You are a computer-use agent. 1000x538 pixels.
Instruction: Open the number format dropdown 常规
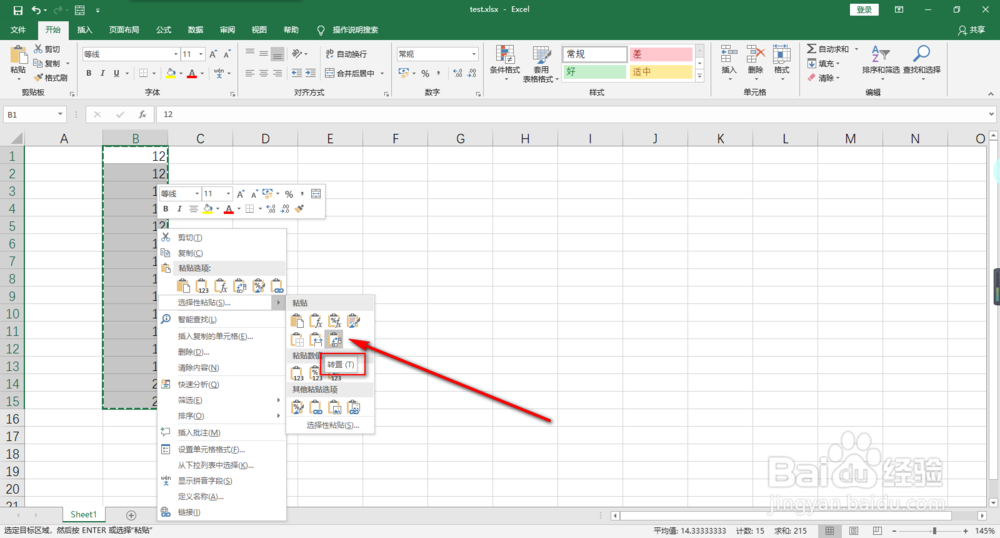coord(474,54)
